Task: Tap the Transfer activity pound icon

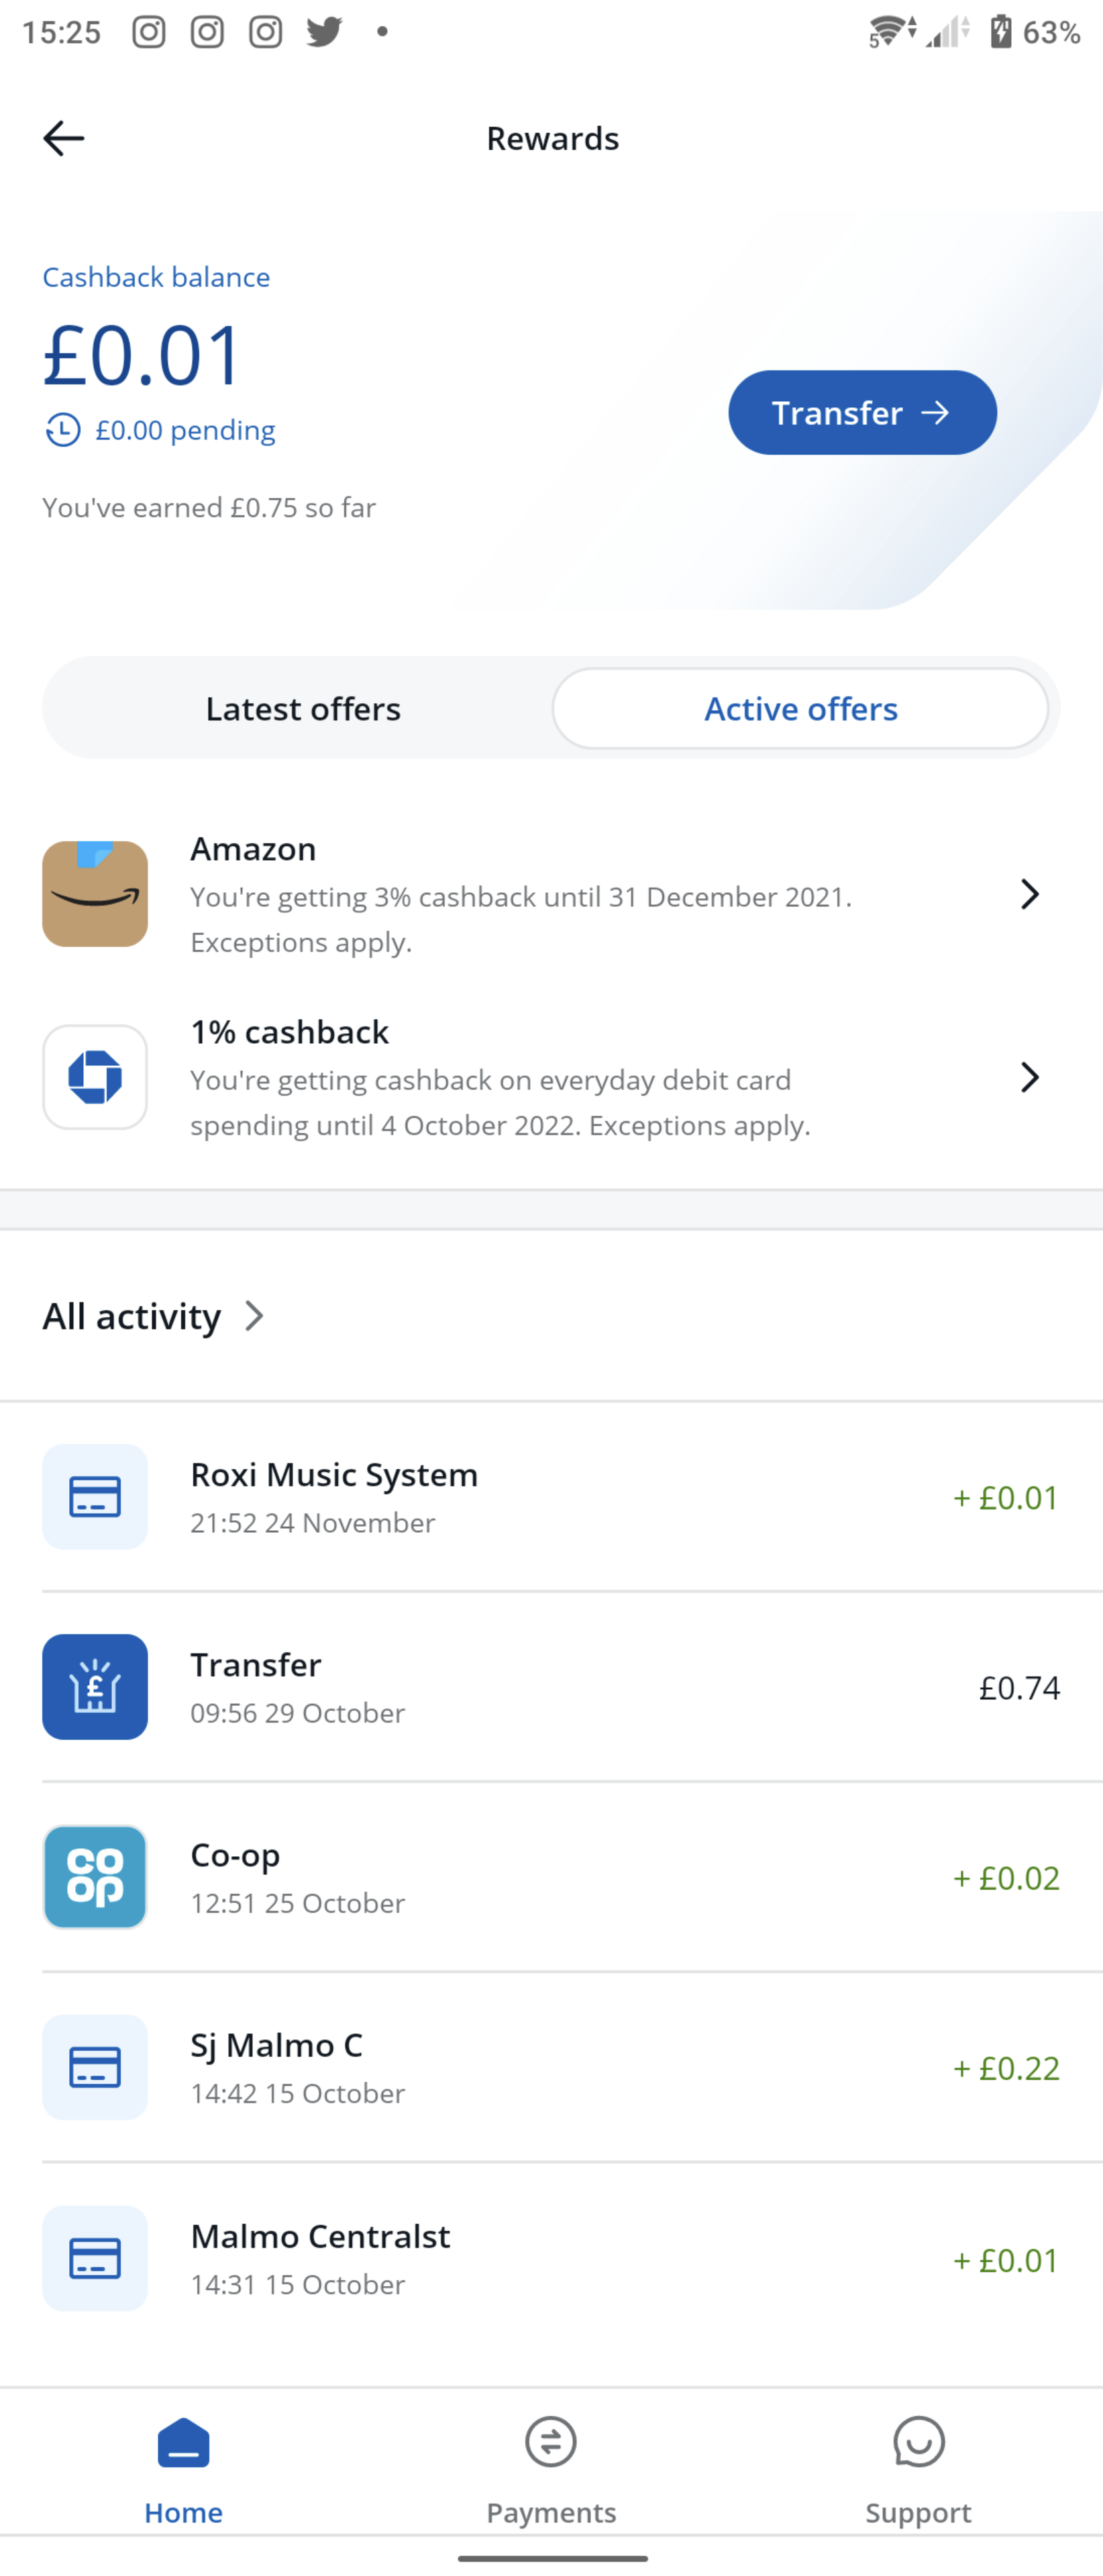Action: pyautogui.click(x=95, y=1687)
